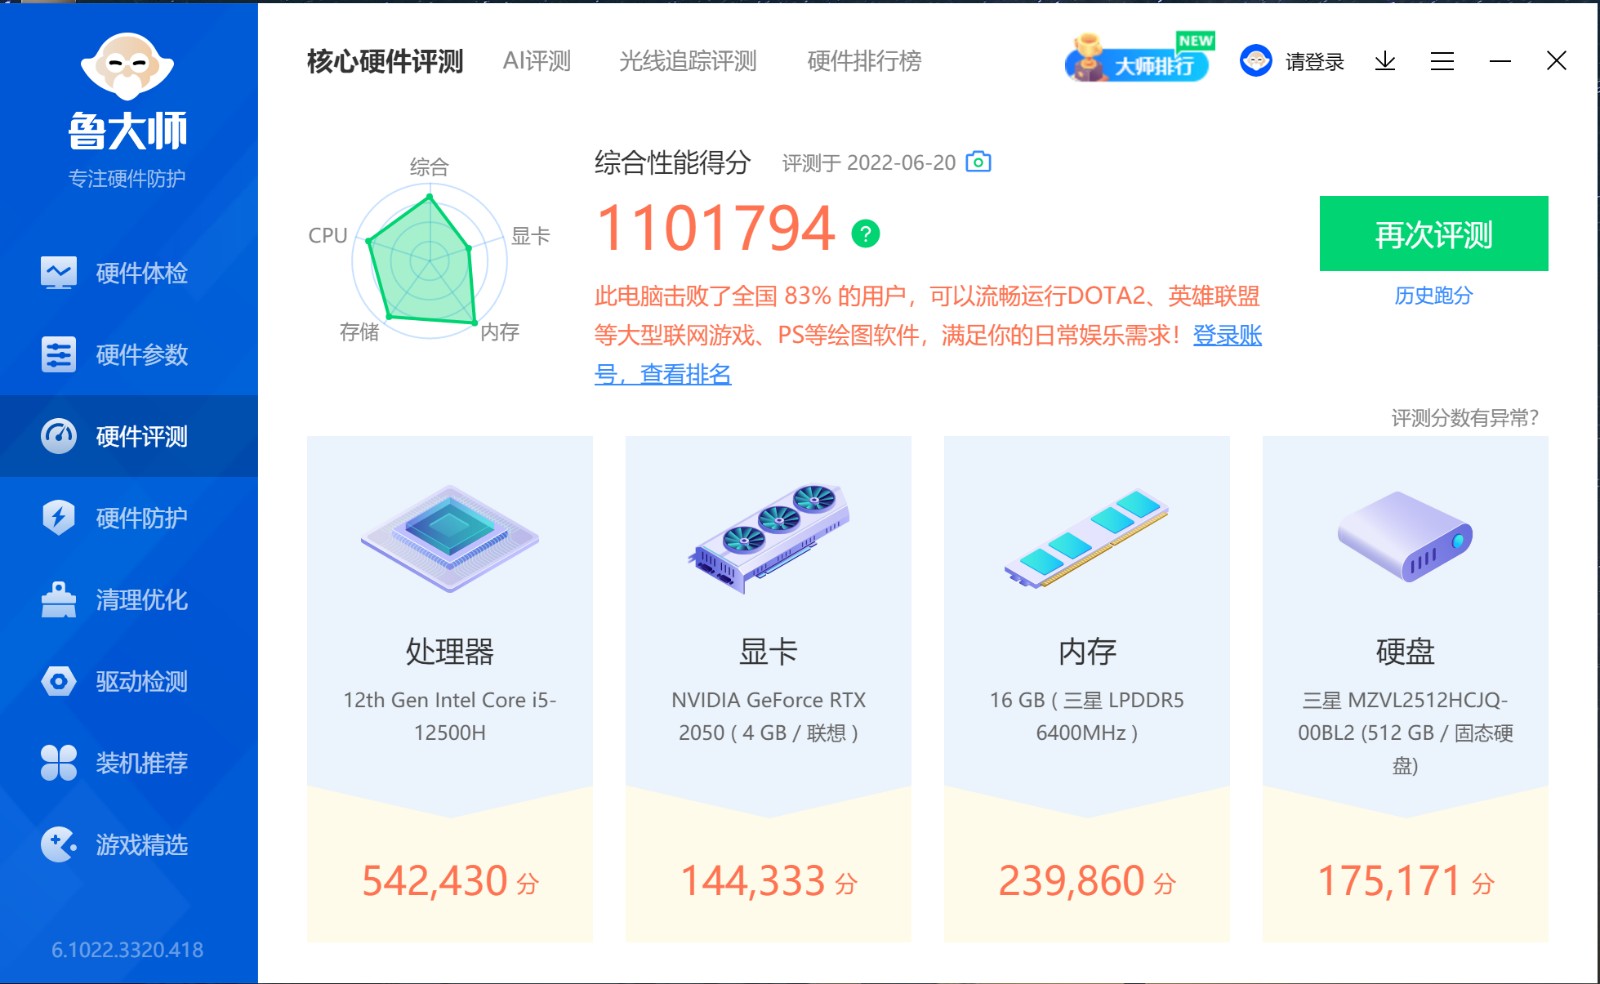The height and width of the screenshot is (984, 1600).
Task: Click the 处理器 card title
Action: pos(450,652)
